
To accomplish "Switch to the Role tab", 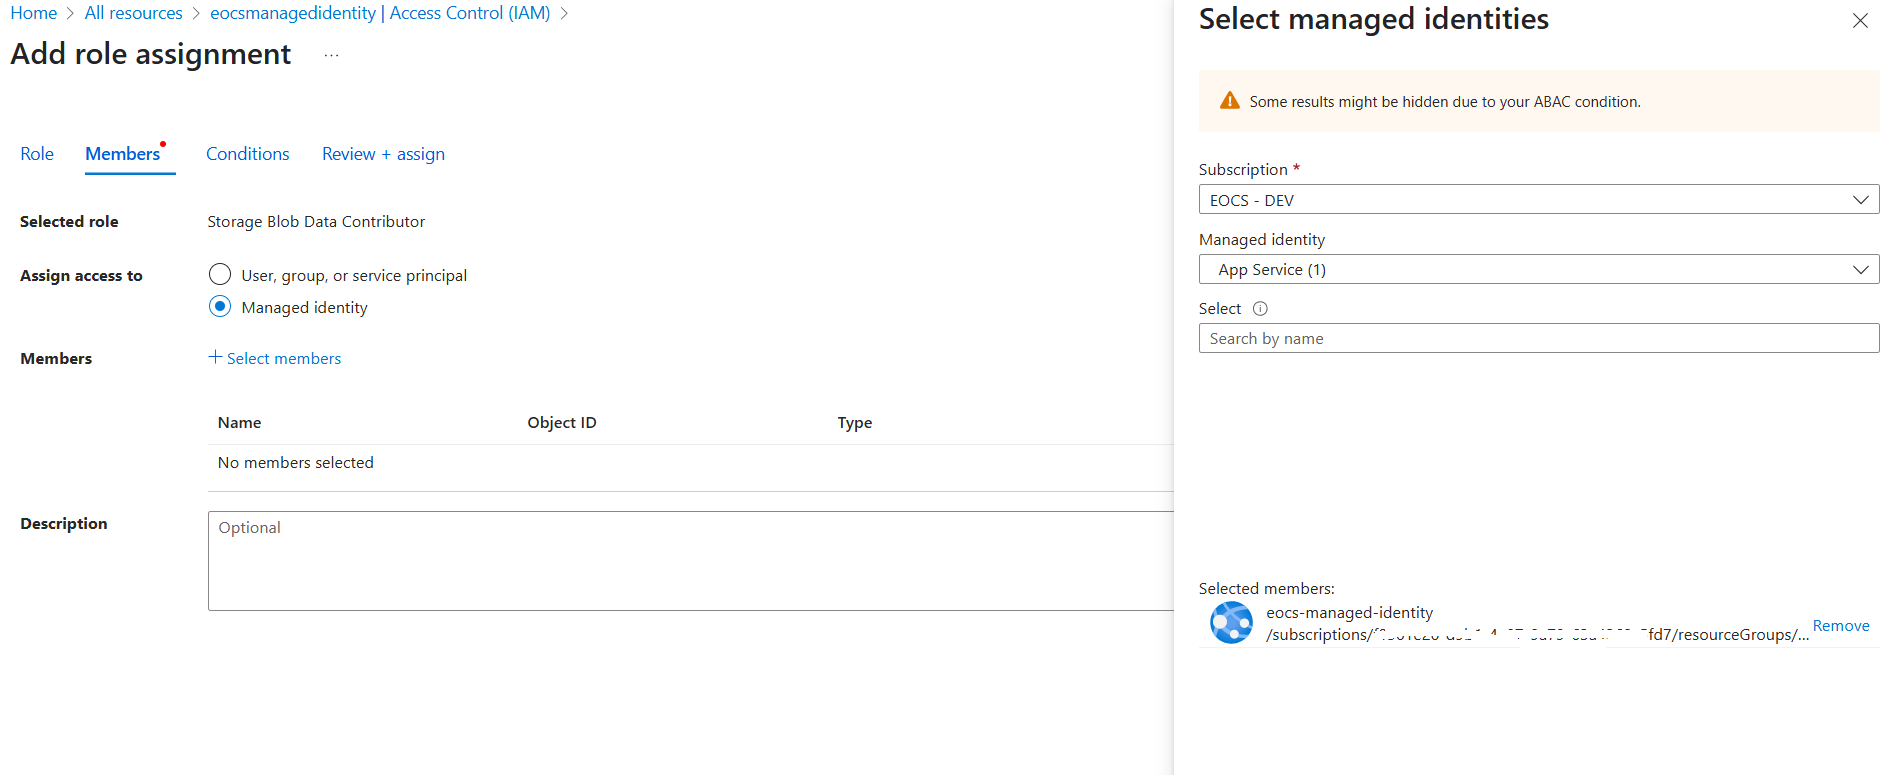I will [37, 154].
